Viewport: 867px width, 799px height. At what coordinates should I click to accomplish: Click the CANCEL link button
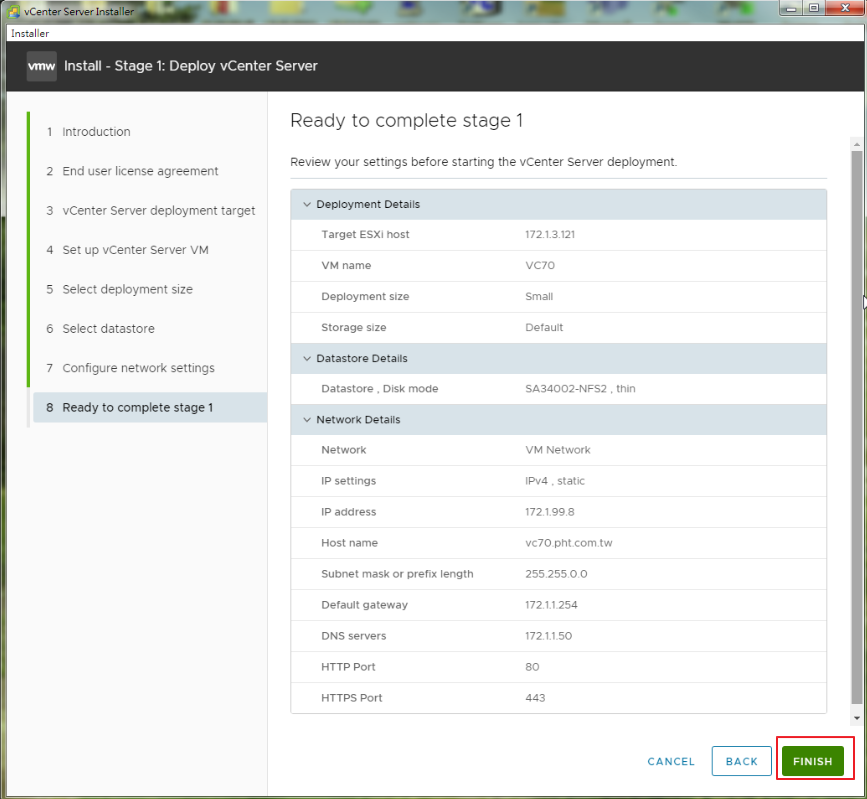pyautogui.click(x=671, y=761)
